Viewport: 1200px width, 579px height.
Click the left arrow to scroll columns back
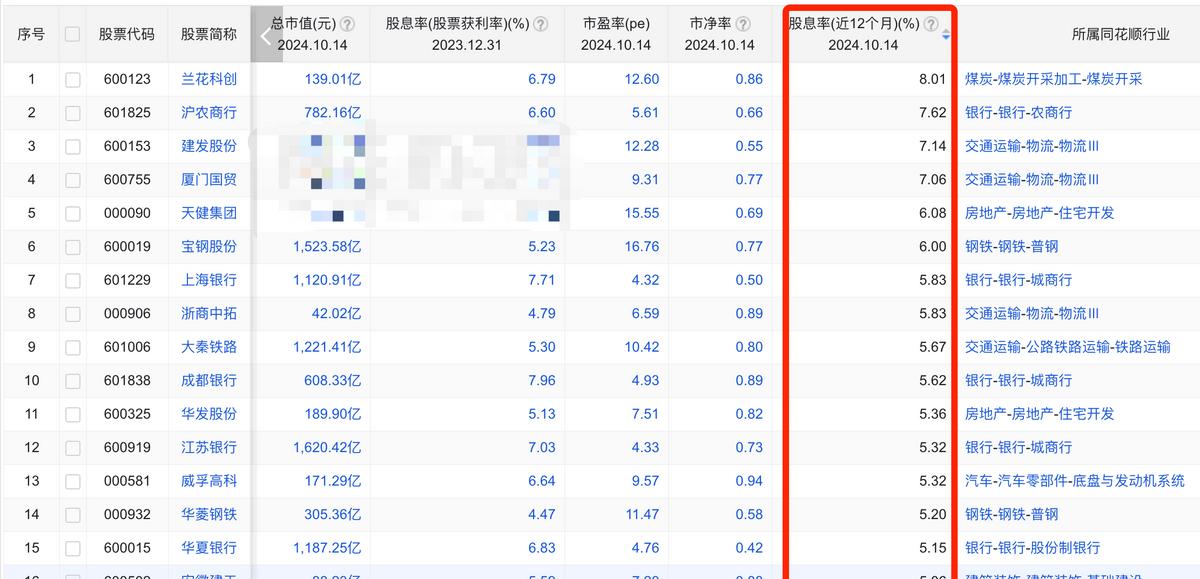click(265, 37)
